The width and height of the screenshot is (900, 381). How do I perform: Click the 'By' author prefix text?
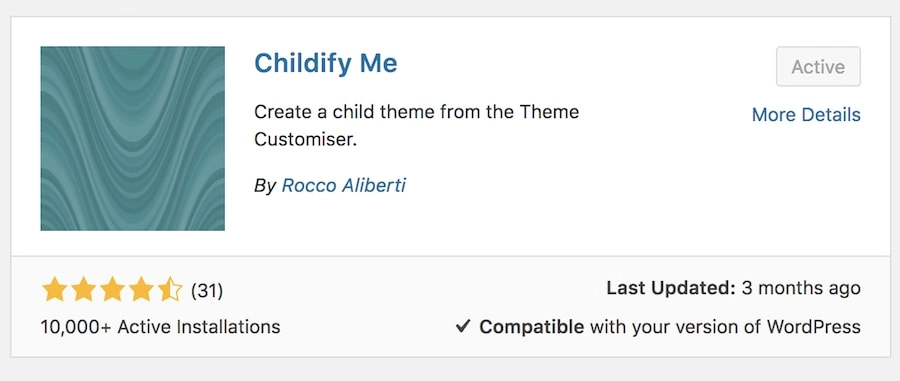(265, 186)
